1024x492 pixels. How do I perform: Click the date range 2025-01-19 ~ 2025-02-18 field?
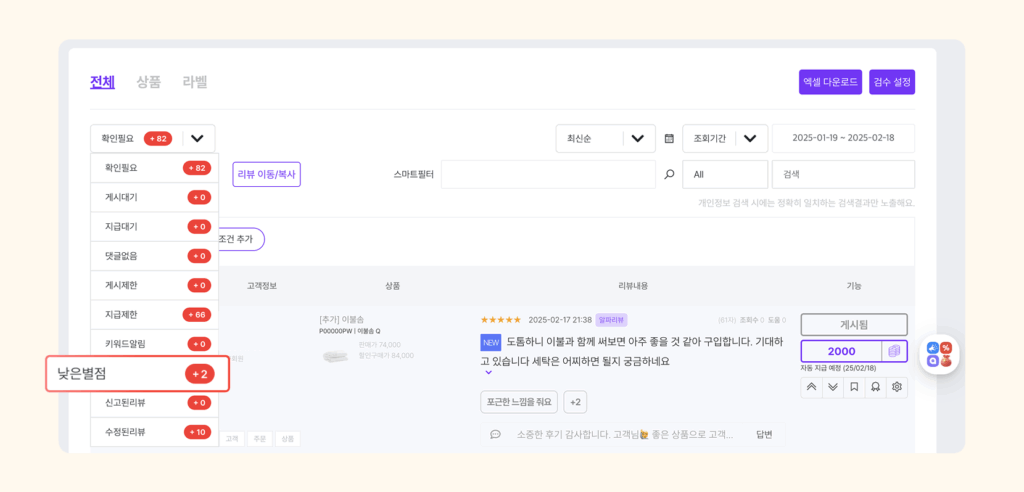click(x=843, y=139)
